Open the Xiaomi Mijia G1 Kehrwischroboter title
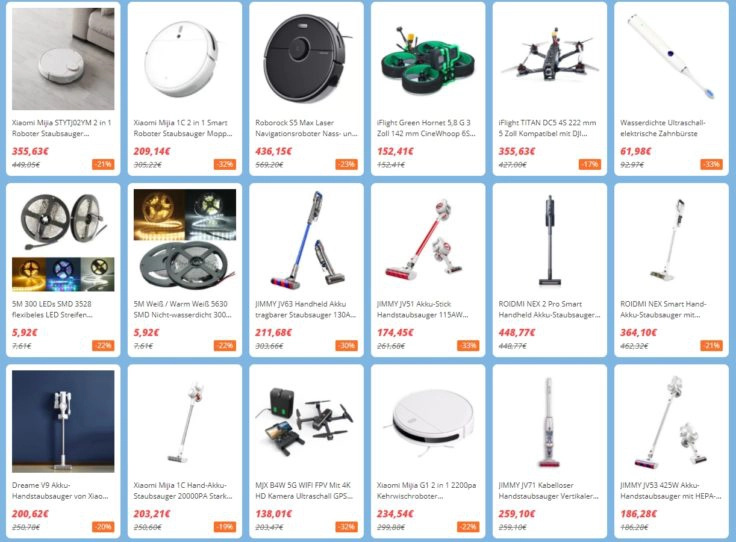The height and width of the screenshot is (542, 736). (x=426, y=490)
